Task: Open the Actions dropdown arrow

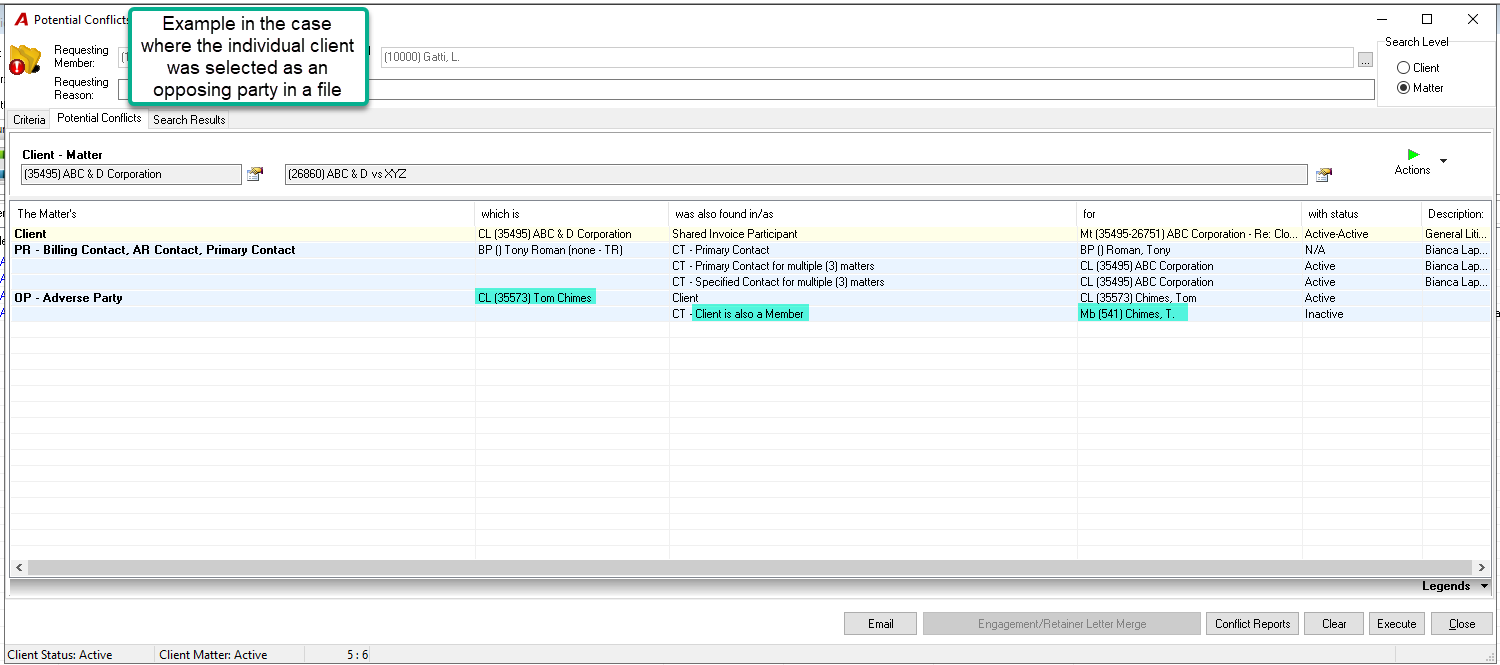Action: (1443, 162)
